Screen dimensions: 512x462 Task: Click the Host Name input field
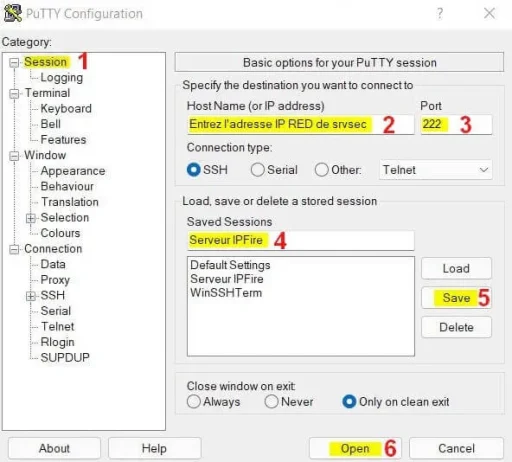301,125
